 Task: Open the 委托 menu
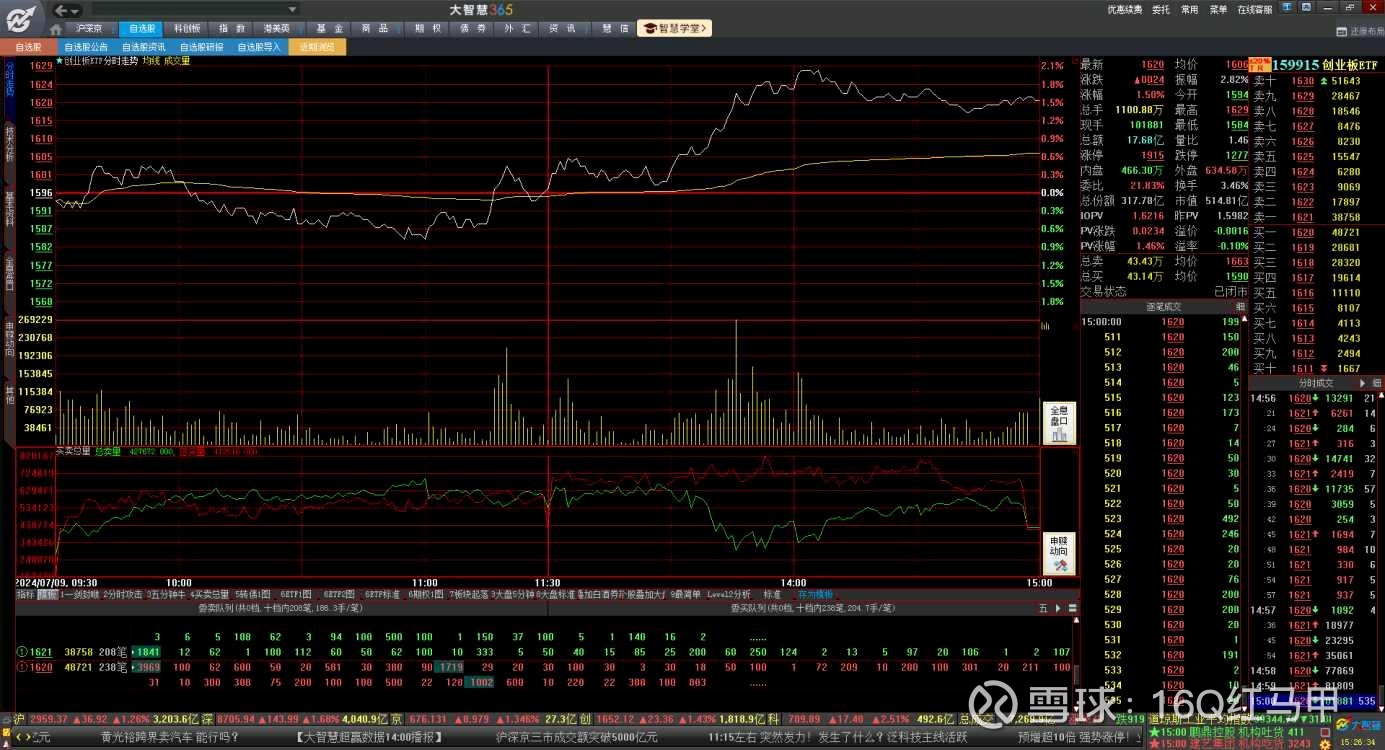click(1161, 10)
